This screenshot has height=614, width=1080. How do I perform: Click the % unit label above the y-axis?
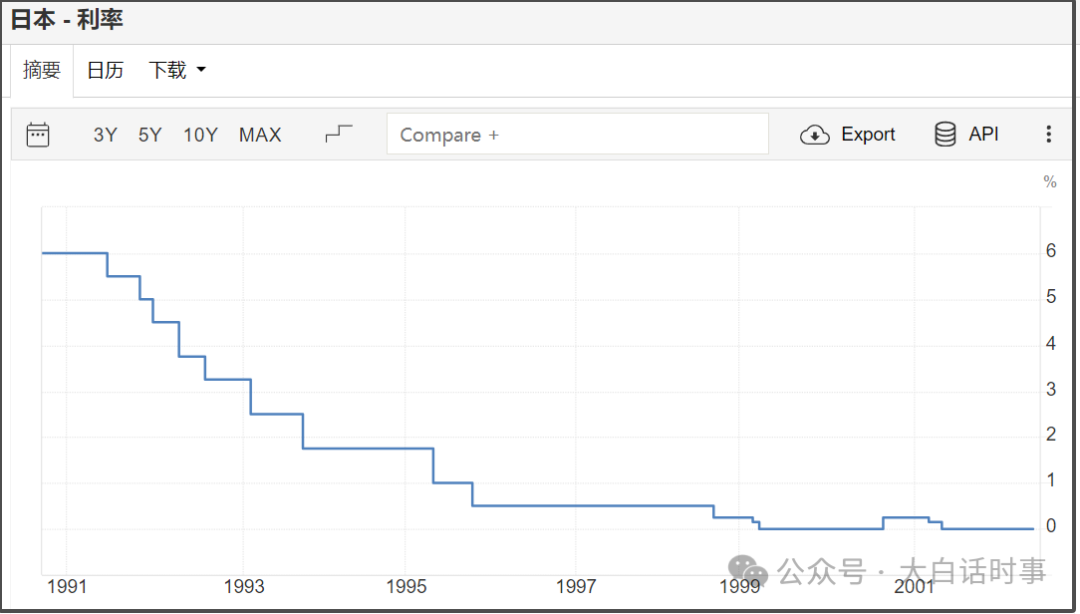(1050, 182)
